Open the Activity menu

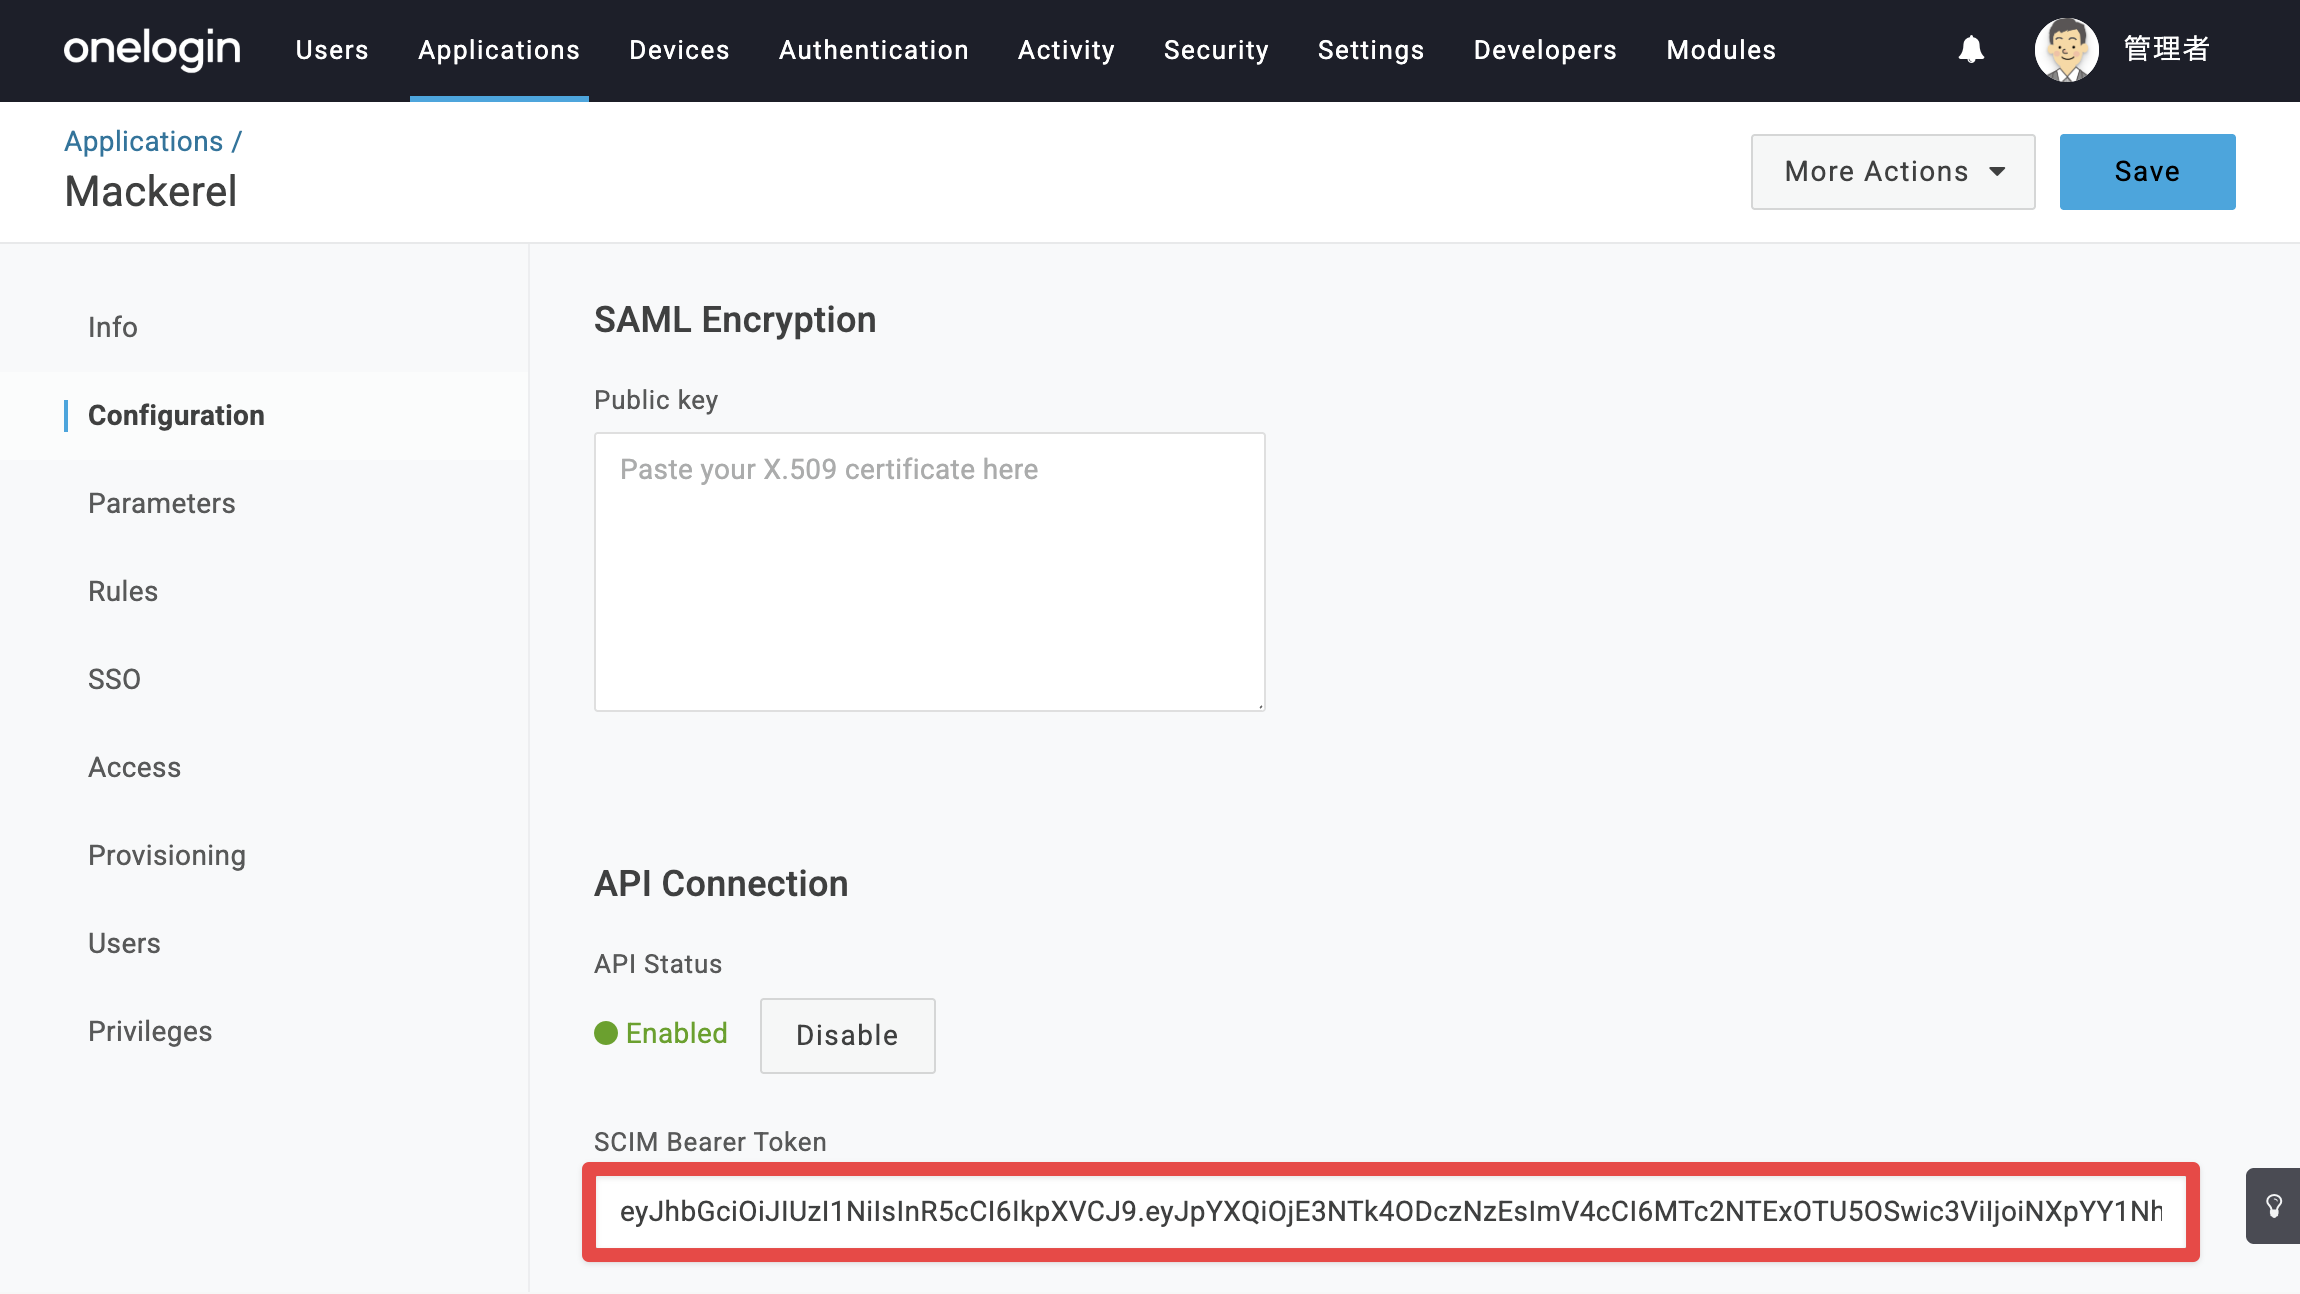1066,50
